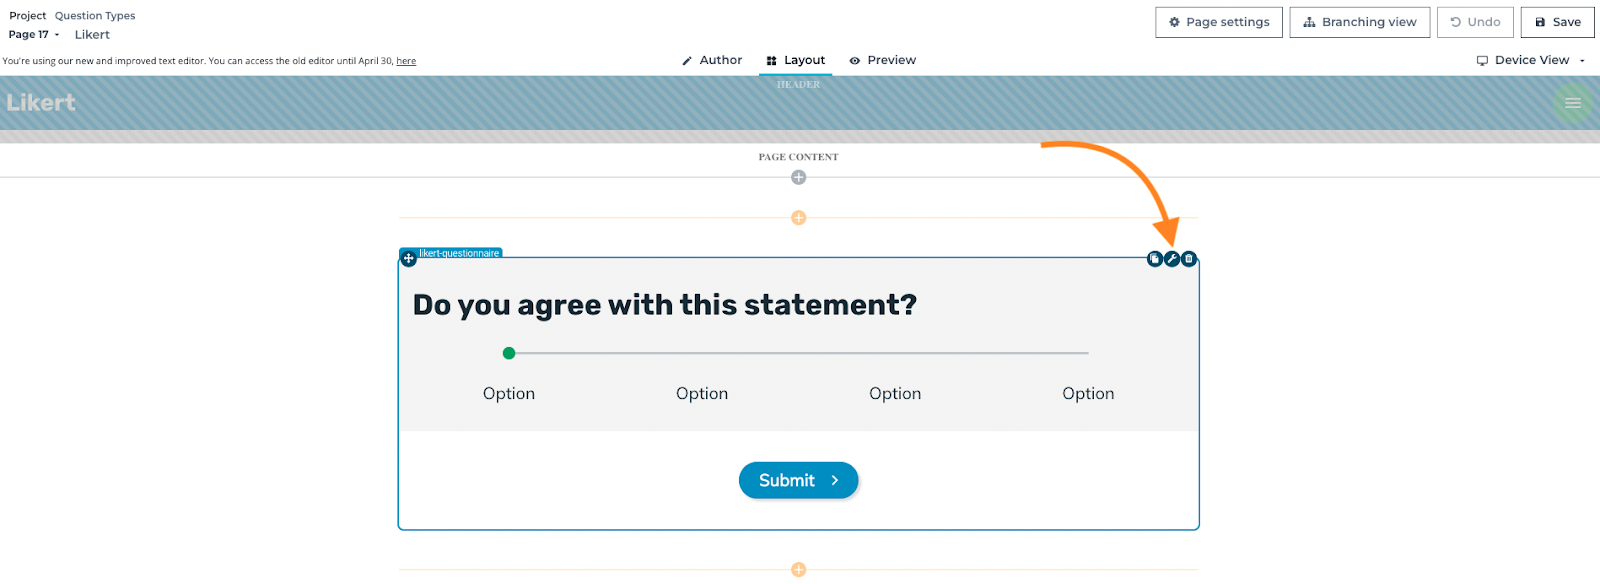Add a component above the Likert block
Image resolution: width=1600 pixels, height=584 pixels.
(798, 218)
